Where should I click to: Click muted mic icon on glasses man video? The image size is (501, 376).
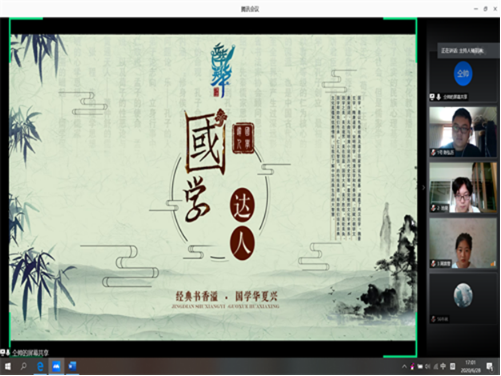coord(433,152)
